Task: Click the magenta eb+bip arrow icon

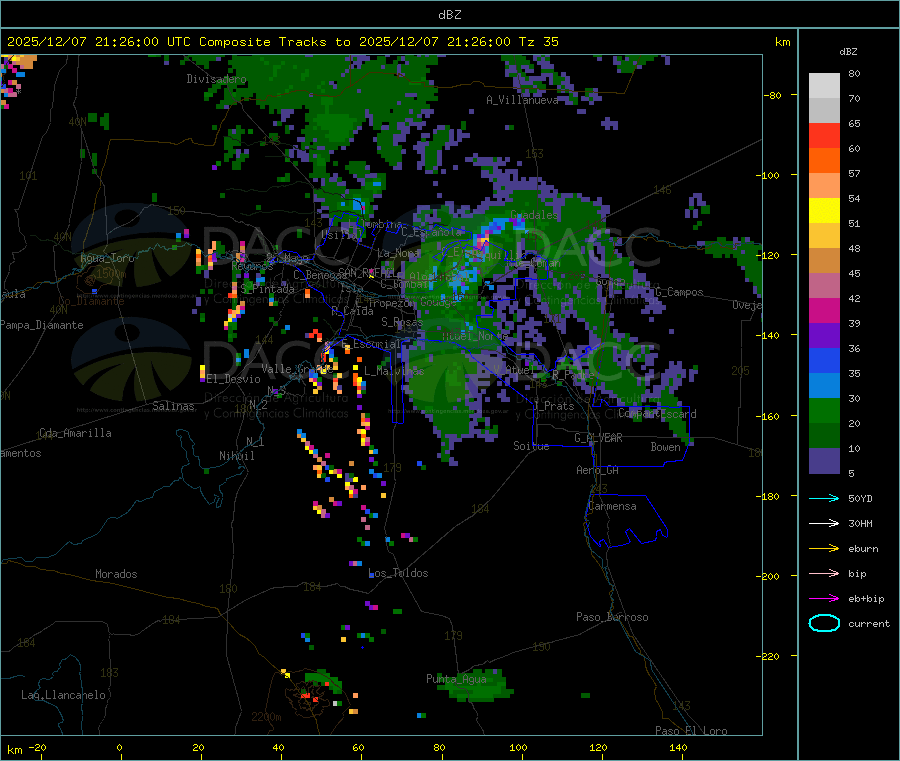Action: (x=824, y=598)
